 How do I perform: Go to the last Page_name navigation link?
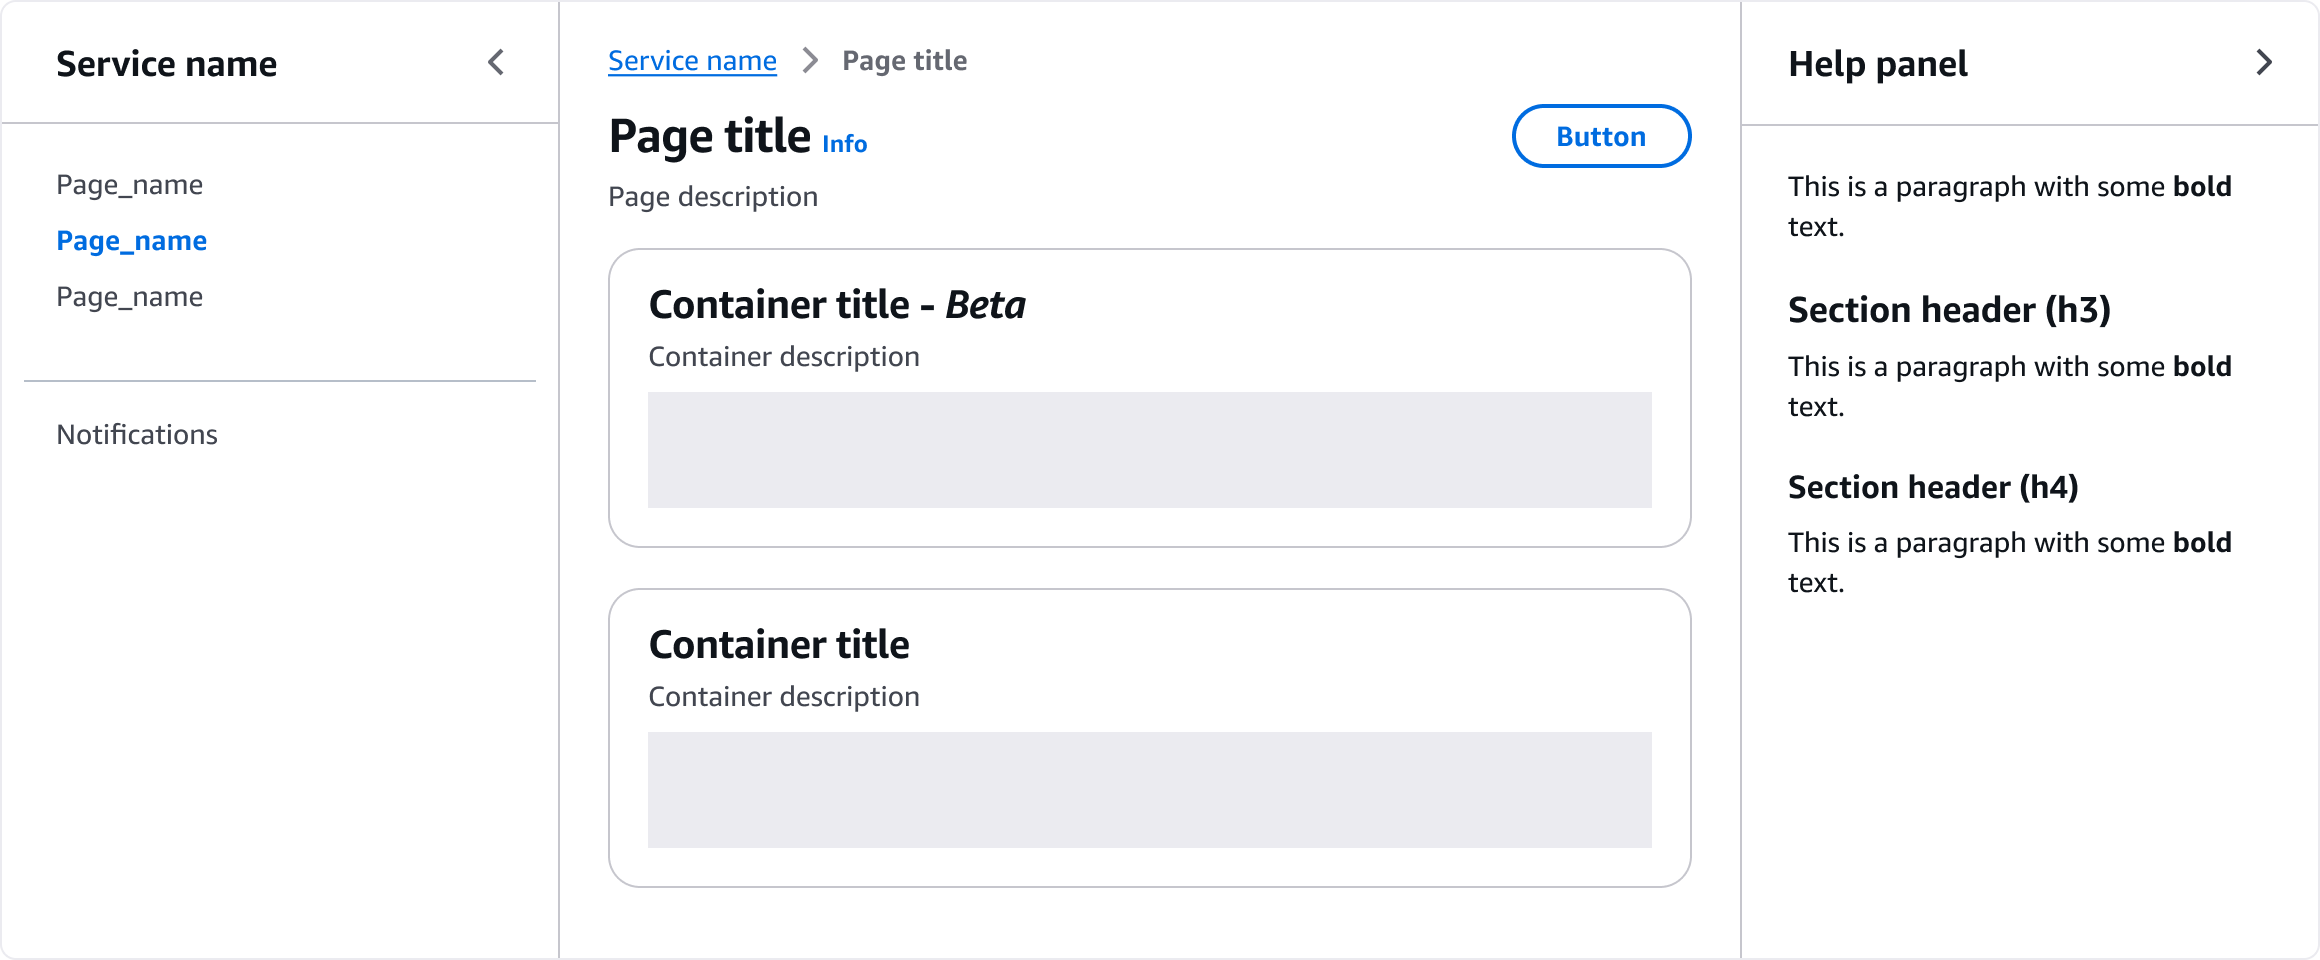pyautogui.click(x=129, y=297)
